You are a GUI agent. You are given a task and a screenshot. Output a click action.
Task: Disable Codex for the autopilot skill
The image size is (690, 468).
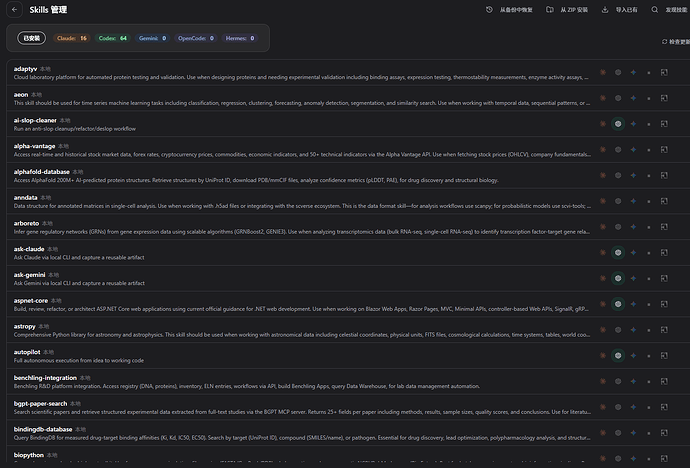click(x=618, y=355)
